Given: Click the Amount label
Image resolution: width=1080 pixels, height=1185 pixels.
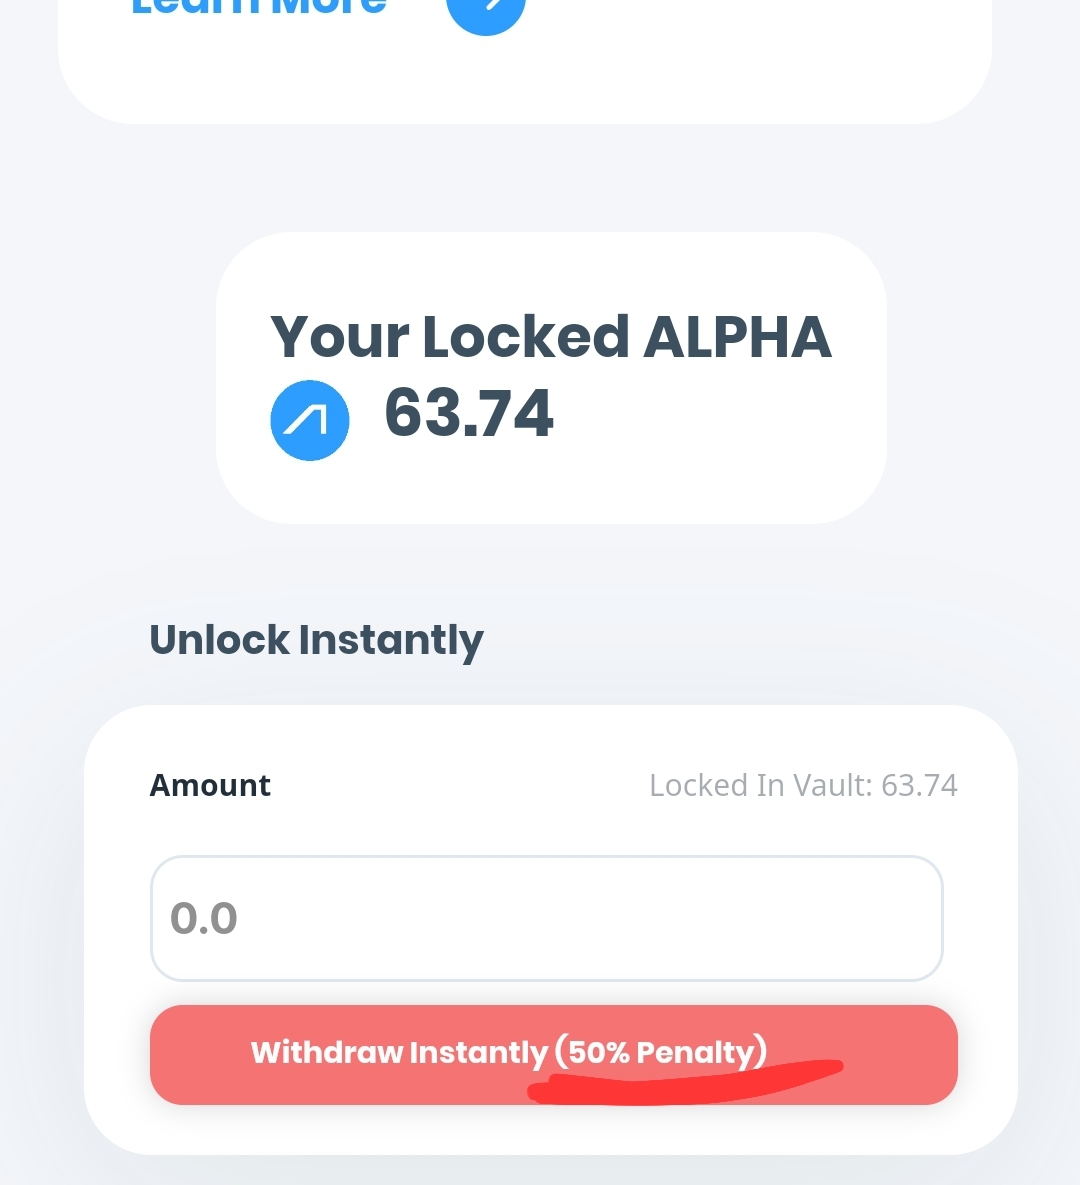Looking at the screenshot, I should [x=209, y=785].
